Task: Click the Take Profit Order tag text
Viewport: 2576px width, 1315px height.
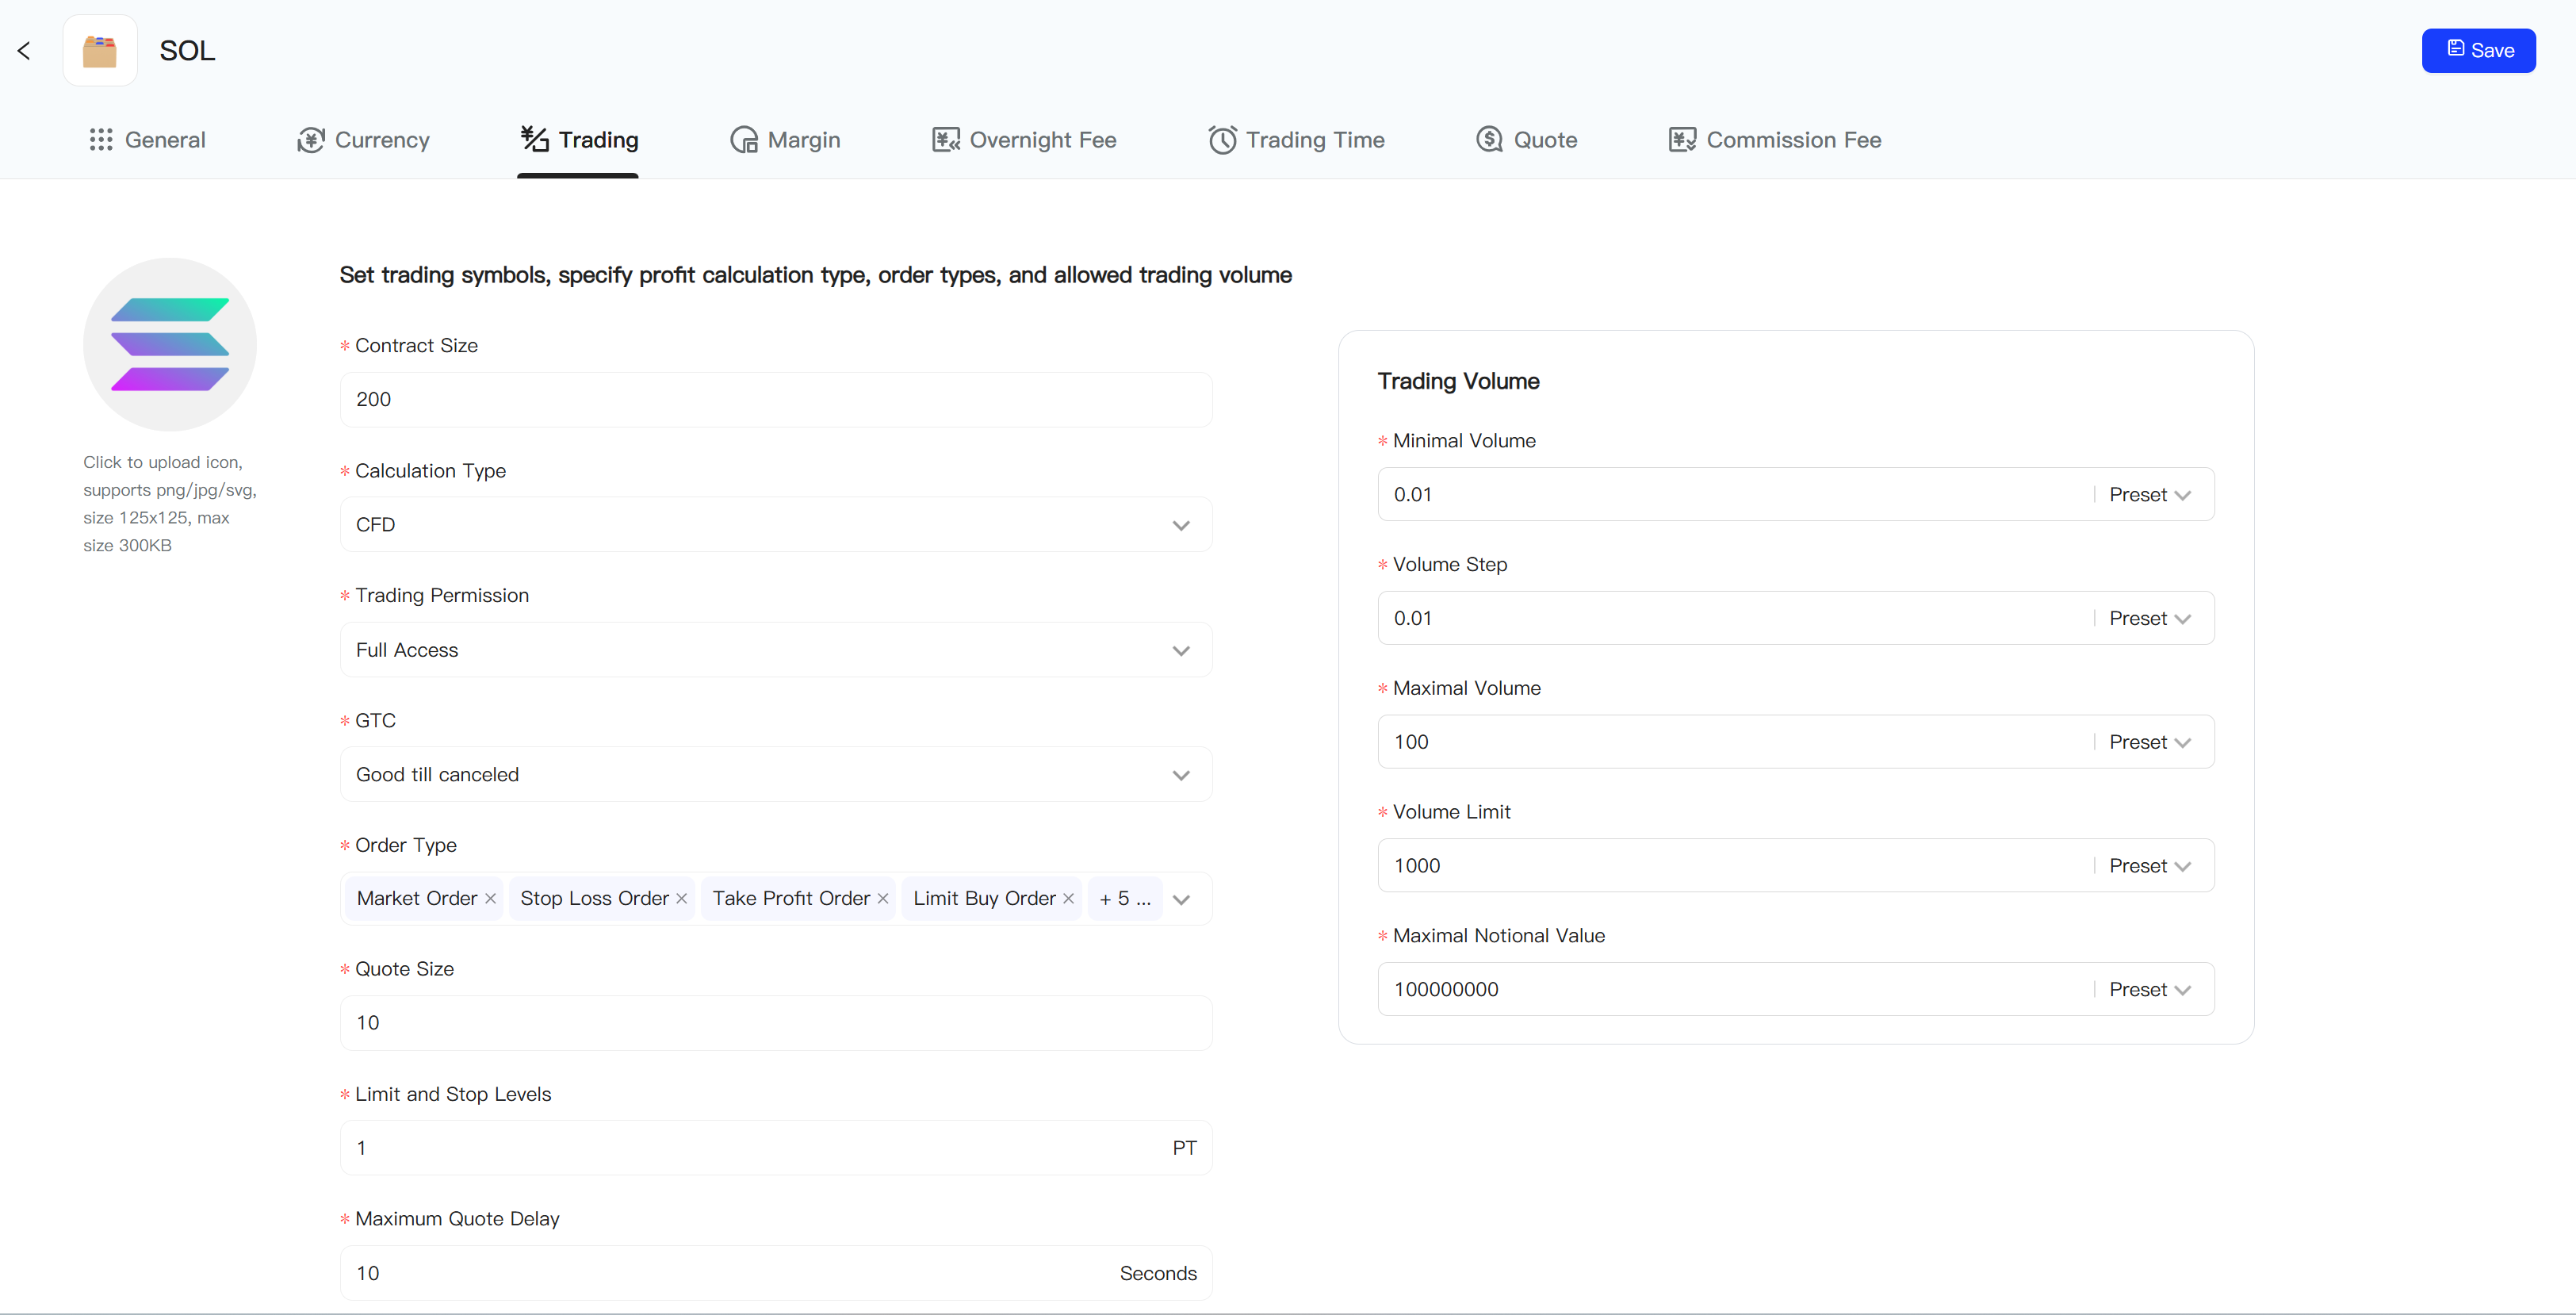Action: 791,899
